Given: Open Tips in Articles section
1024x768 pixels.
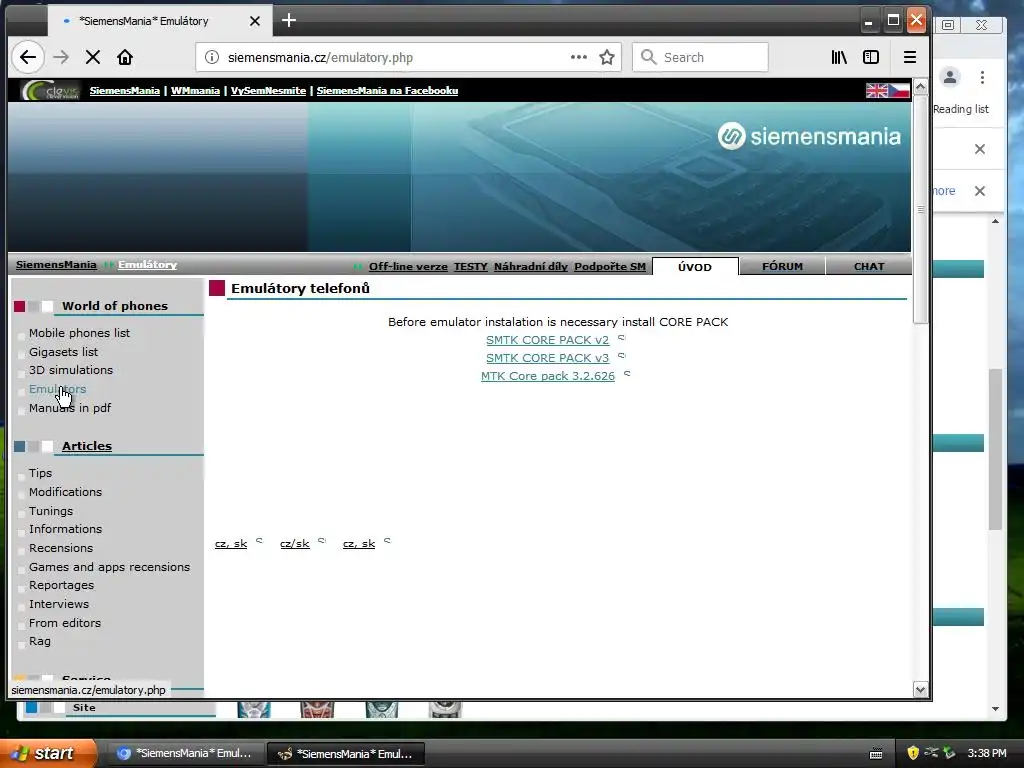Looking at the screenshot, I should pyautogui.click(x=40, y=473).
